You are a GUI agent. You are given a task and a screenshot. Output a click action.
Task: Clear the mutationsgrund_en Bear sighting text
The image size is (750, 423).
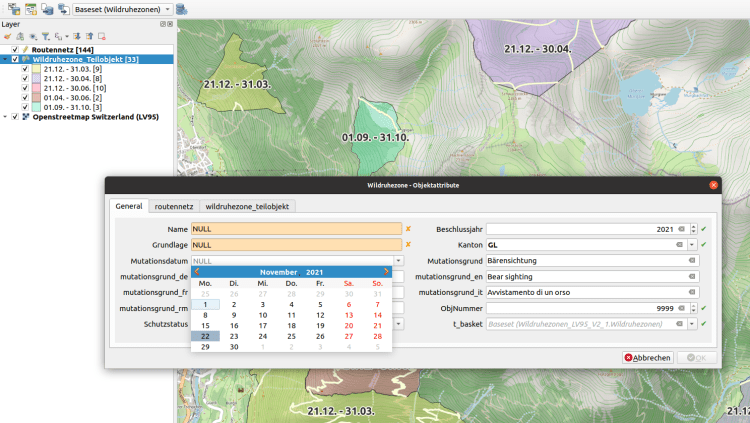coord(692,277)
